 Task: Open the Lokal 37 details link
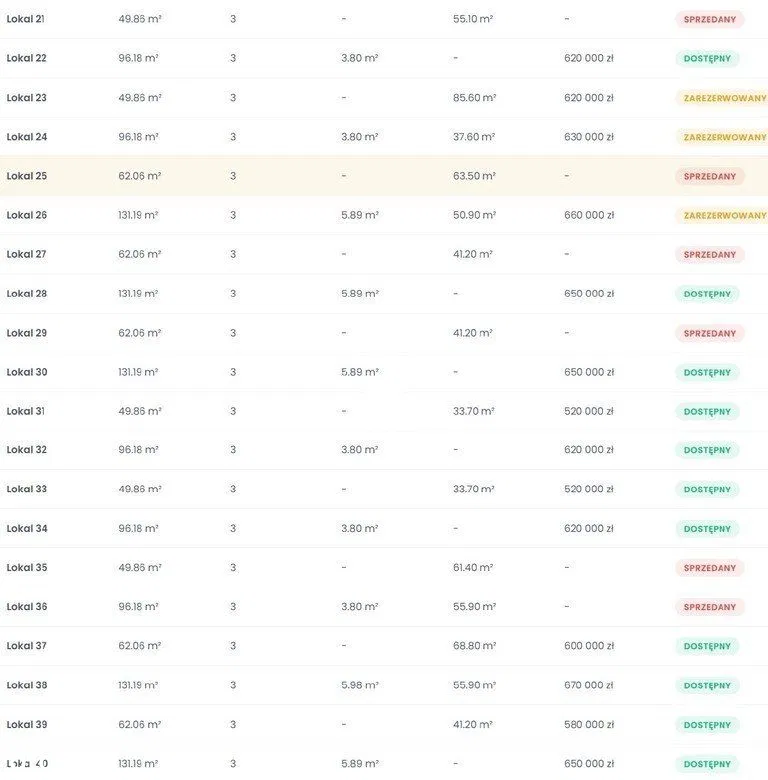pos(27,646)
